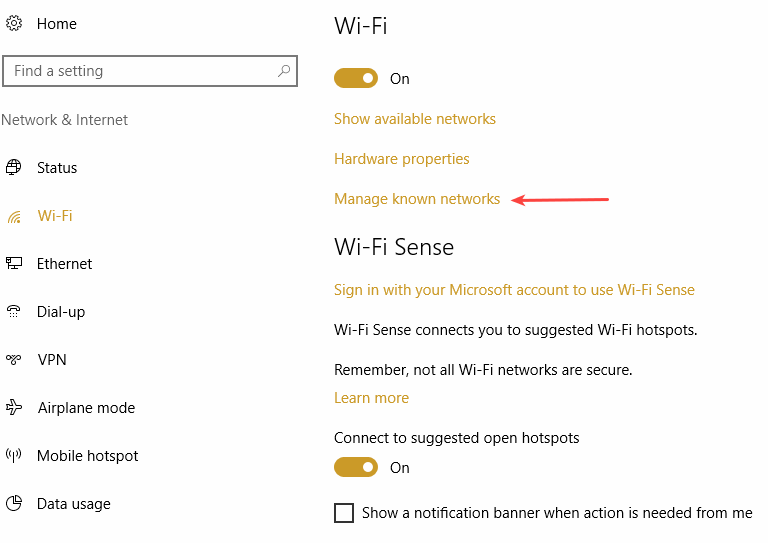Click the search magnifier icon

[284, 71]
